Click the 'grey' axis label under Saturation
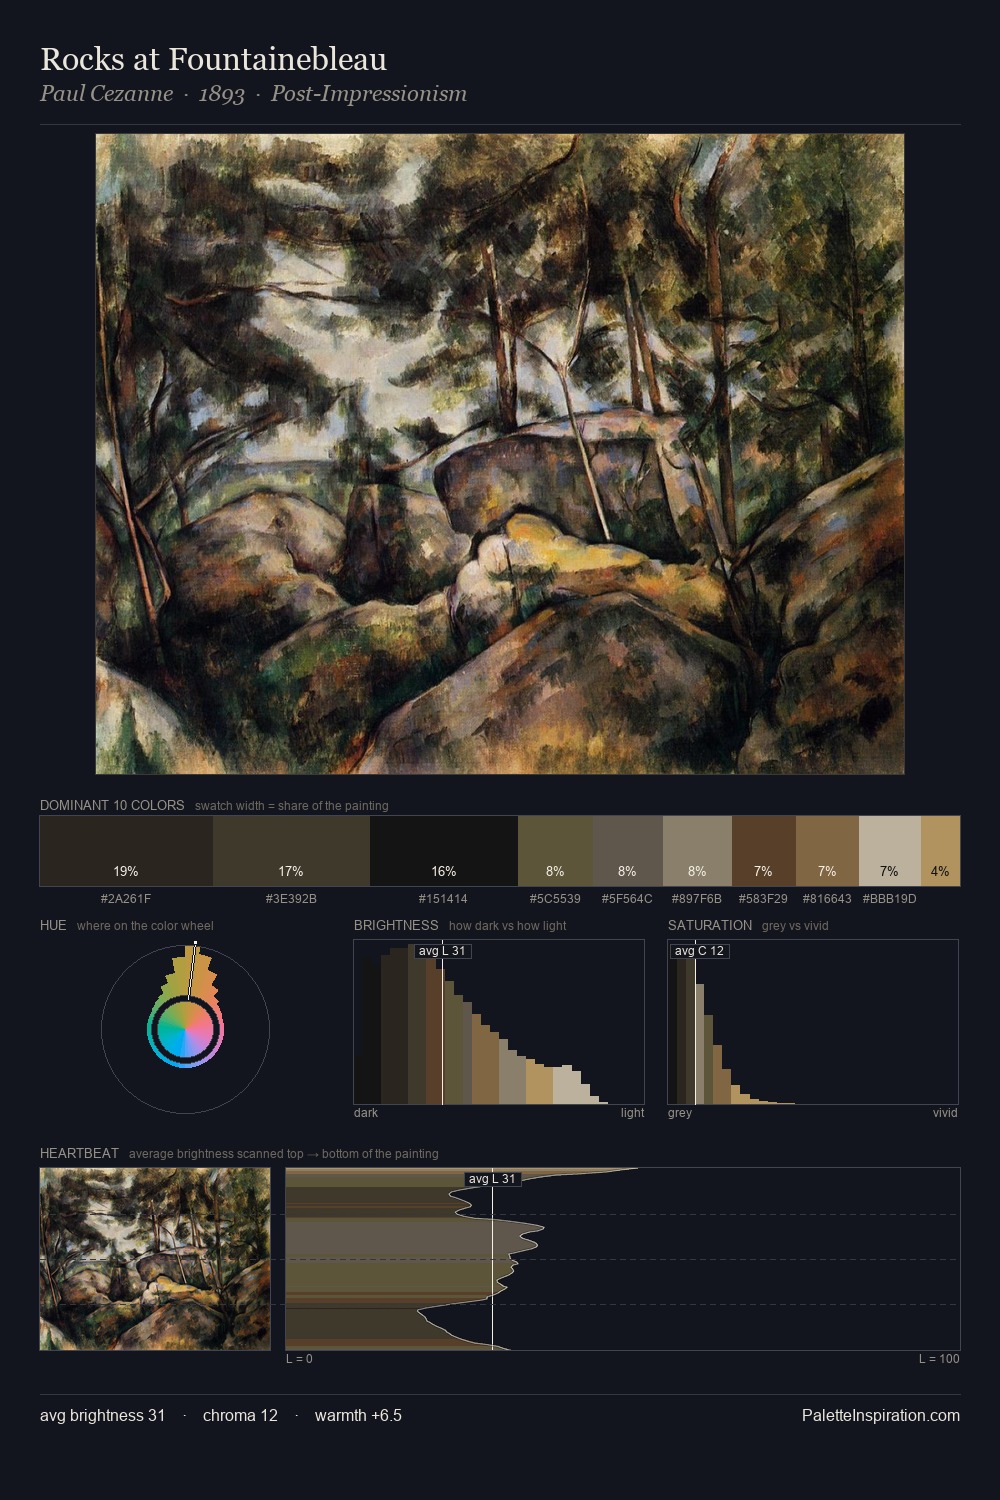Image resolution: width=1000 pixels, height=1500 pixels. click(680, 1113)
